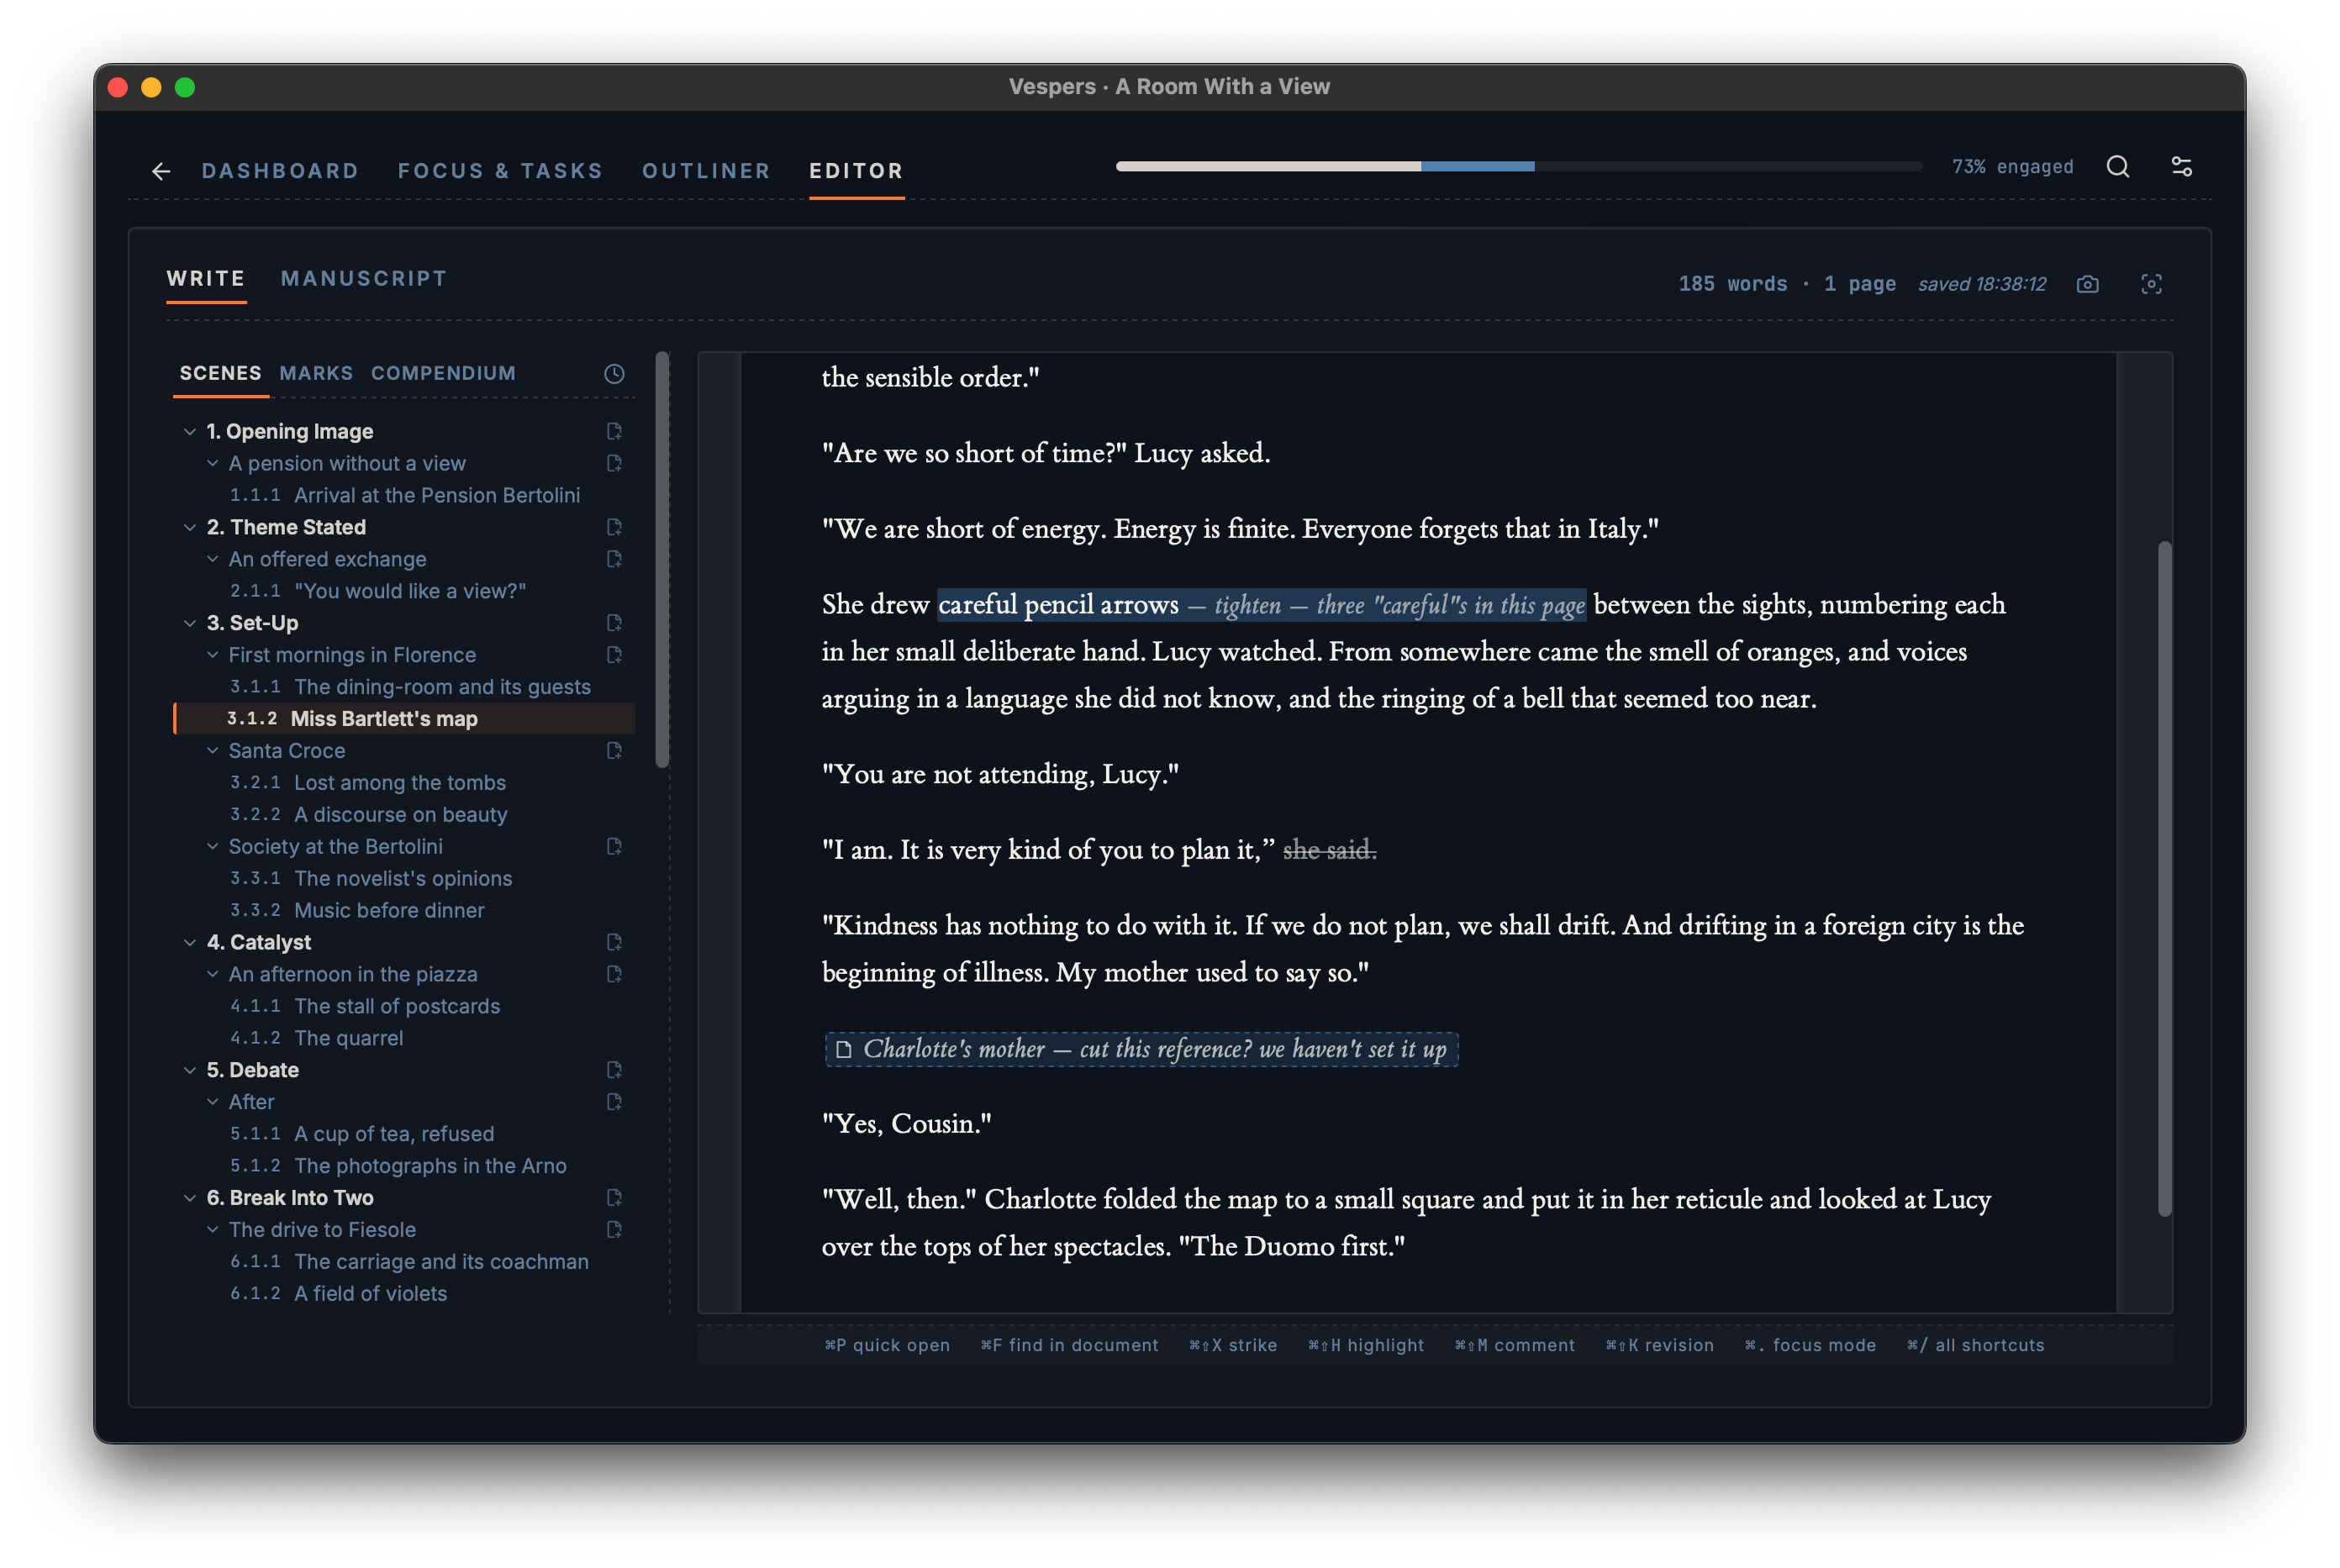The height and width of the screenshot is (1568, 2340).
Task: Open the settings sliders icon
Action: pos(2181,166)
